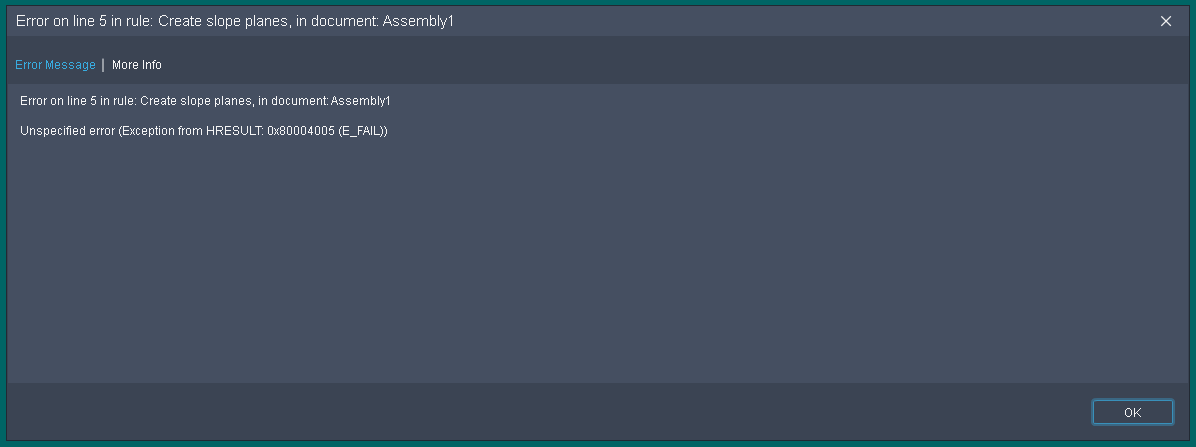
Task: Click the dialog title bar text
Action: click(x=235, y=21)
